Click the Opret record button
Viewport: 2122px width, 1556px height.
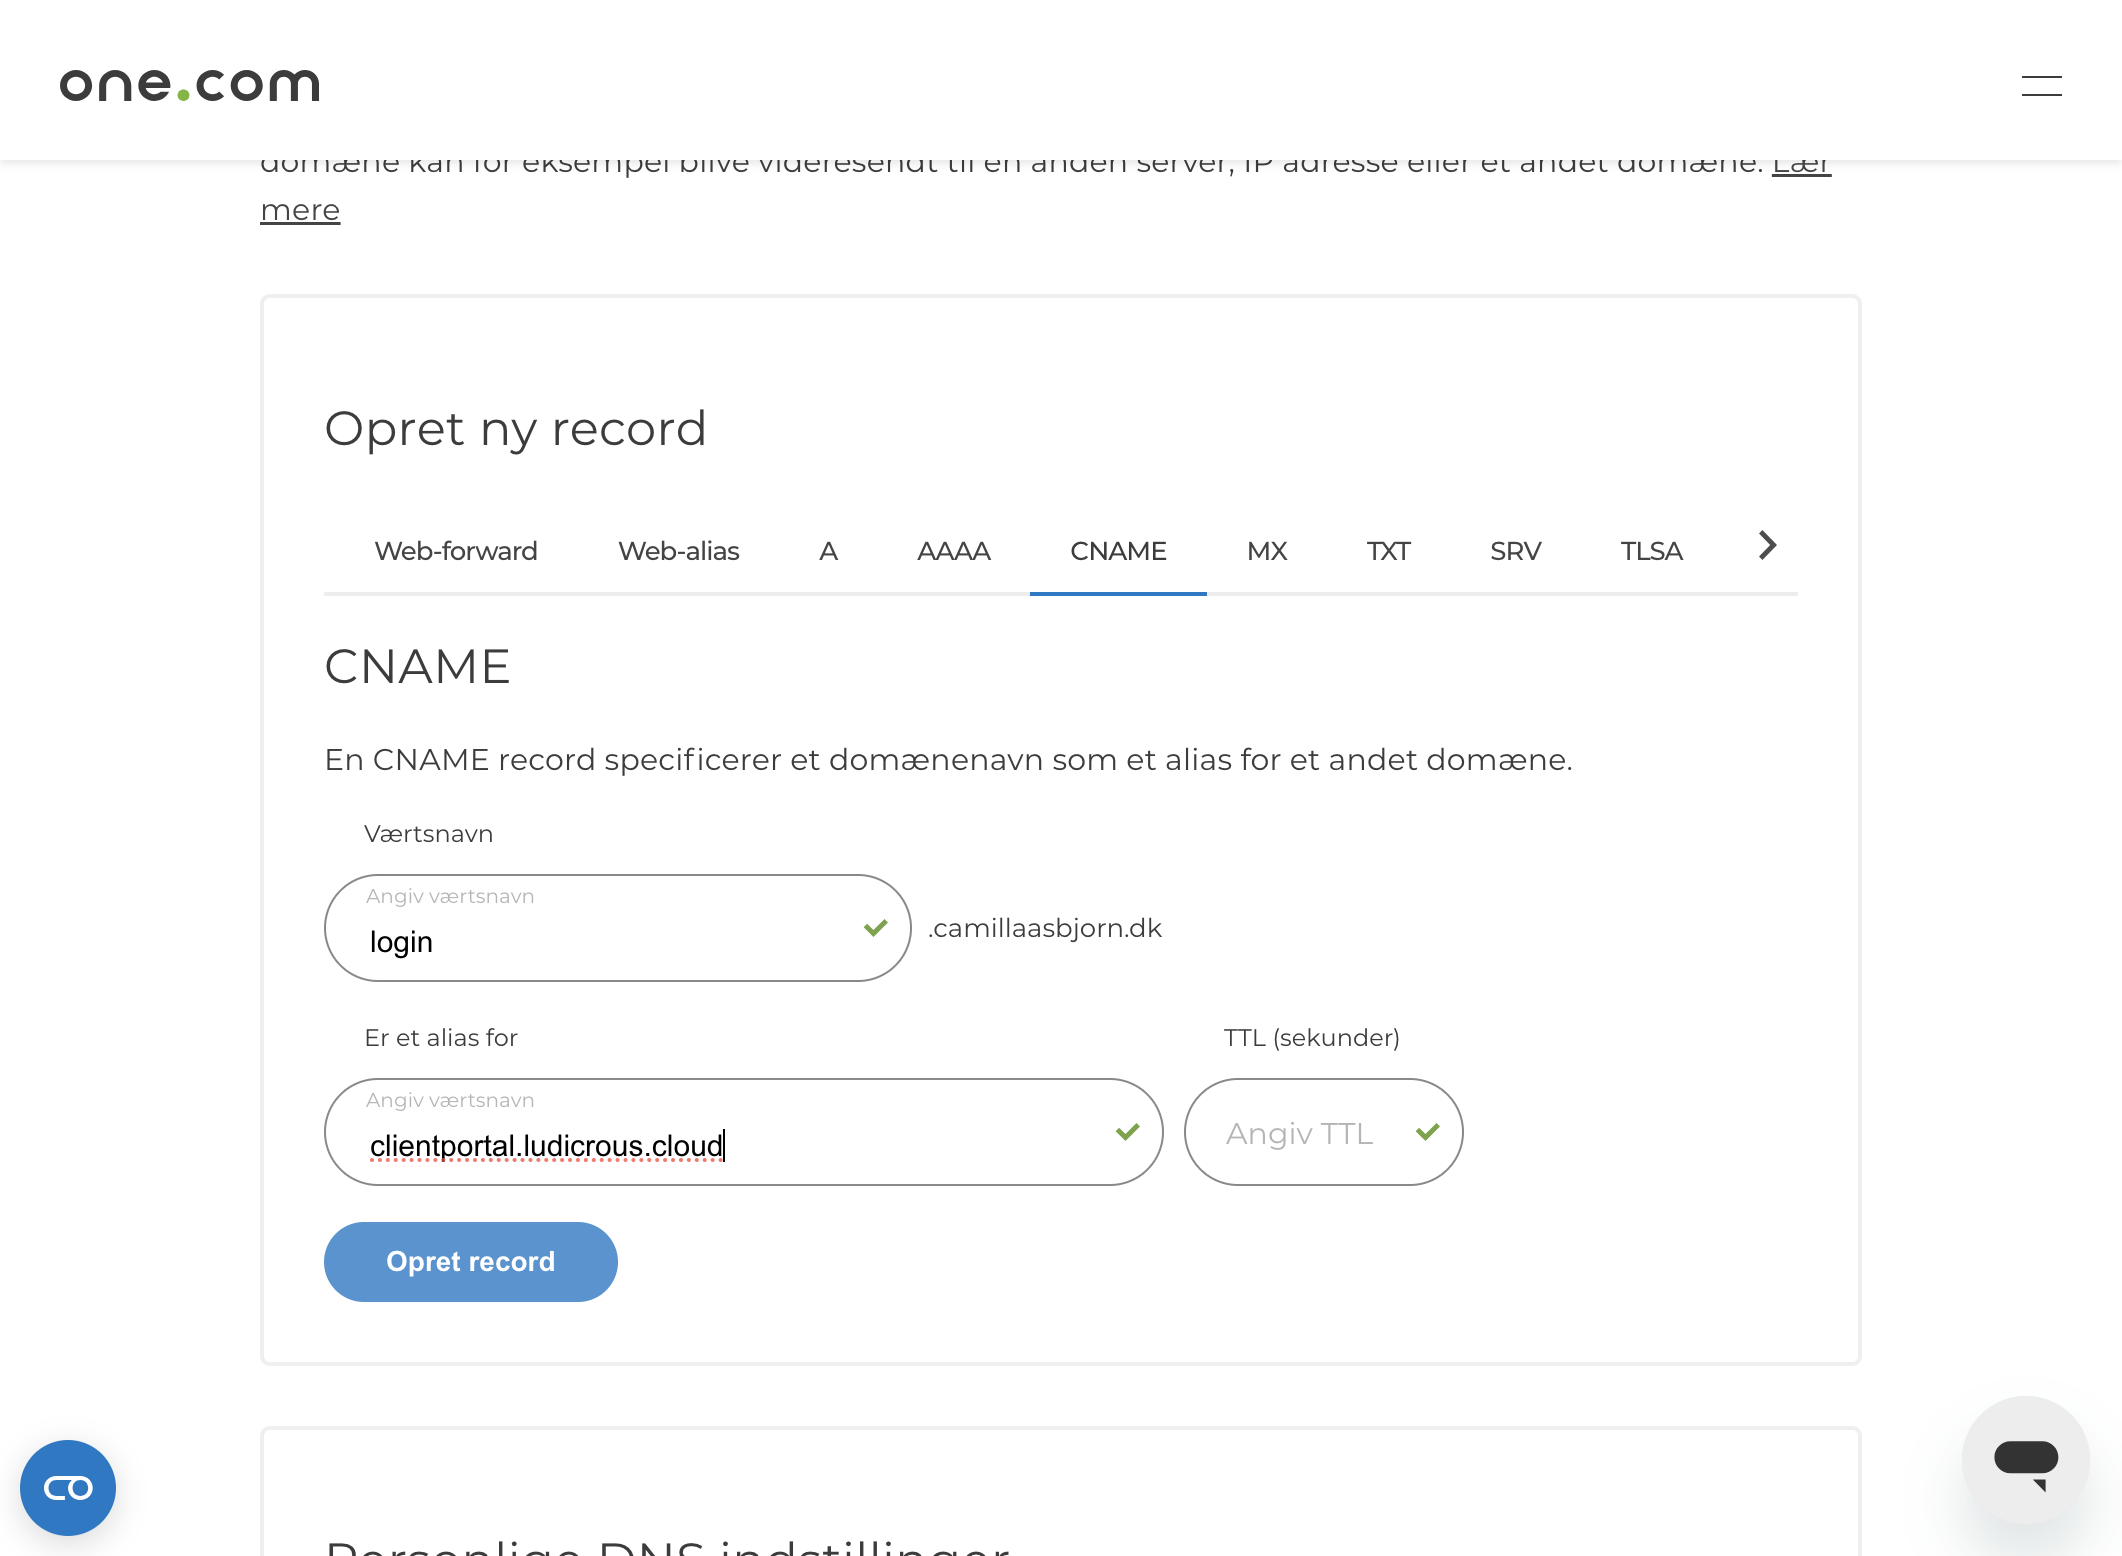471,1262
